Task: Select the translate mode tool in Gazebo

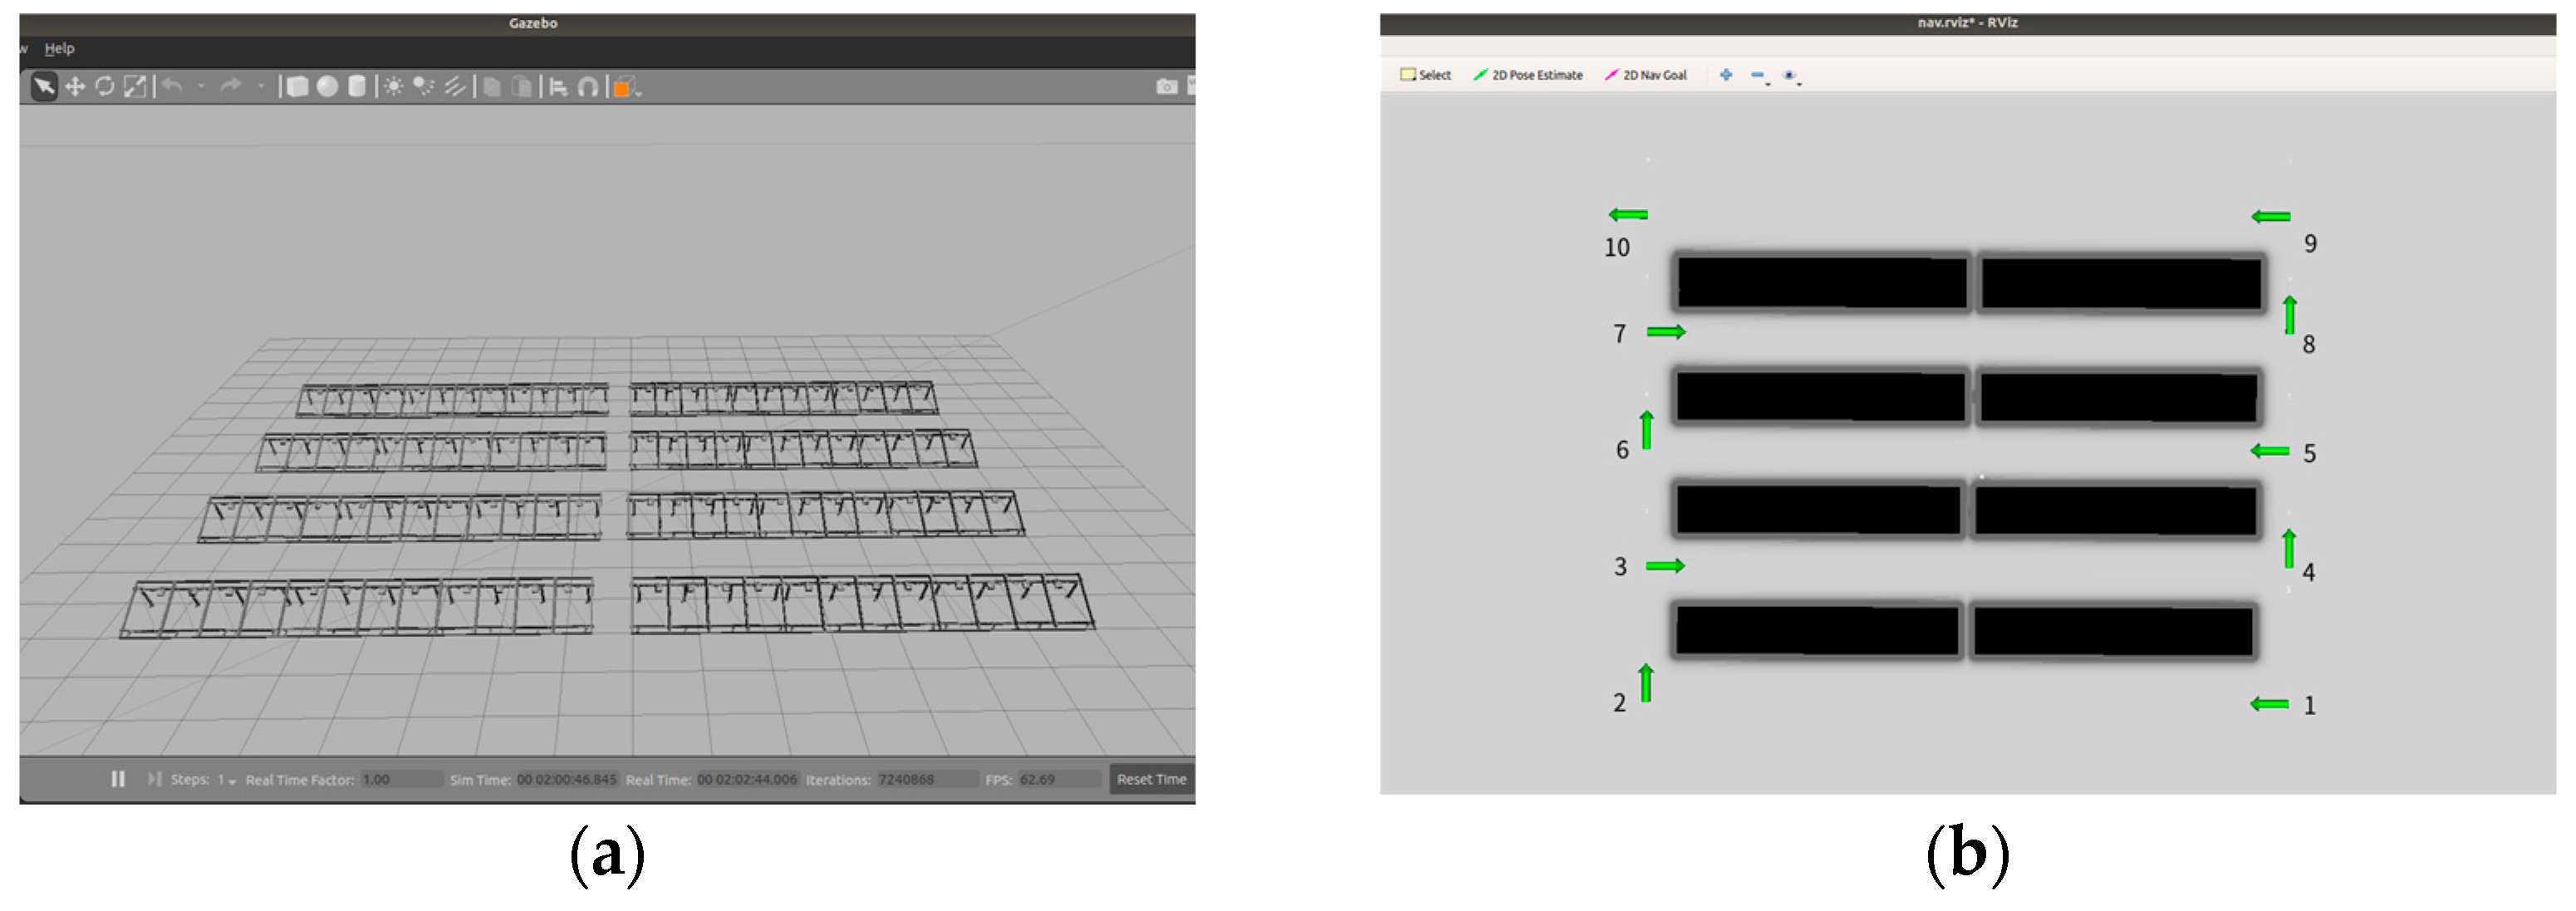Action: (x=75, y=87)
